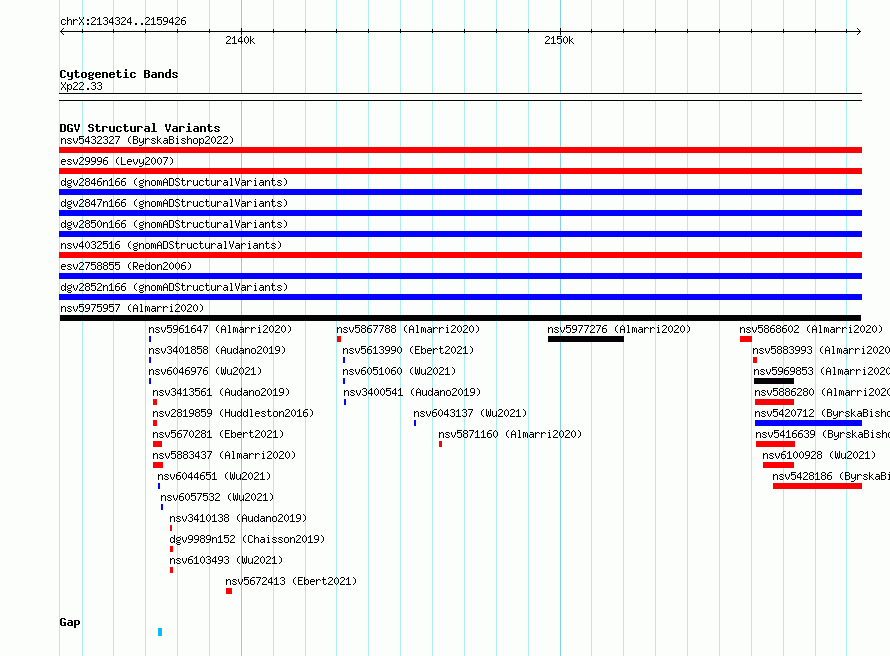Click the chrX:2134324..2159426 coordinates text
Image resolution: width=890 pixels, height=656 pixels.
123,21
